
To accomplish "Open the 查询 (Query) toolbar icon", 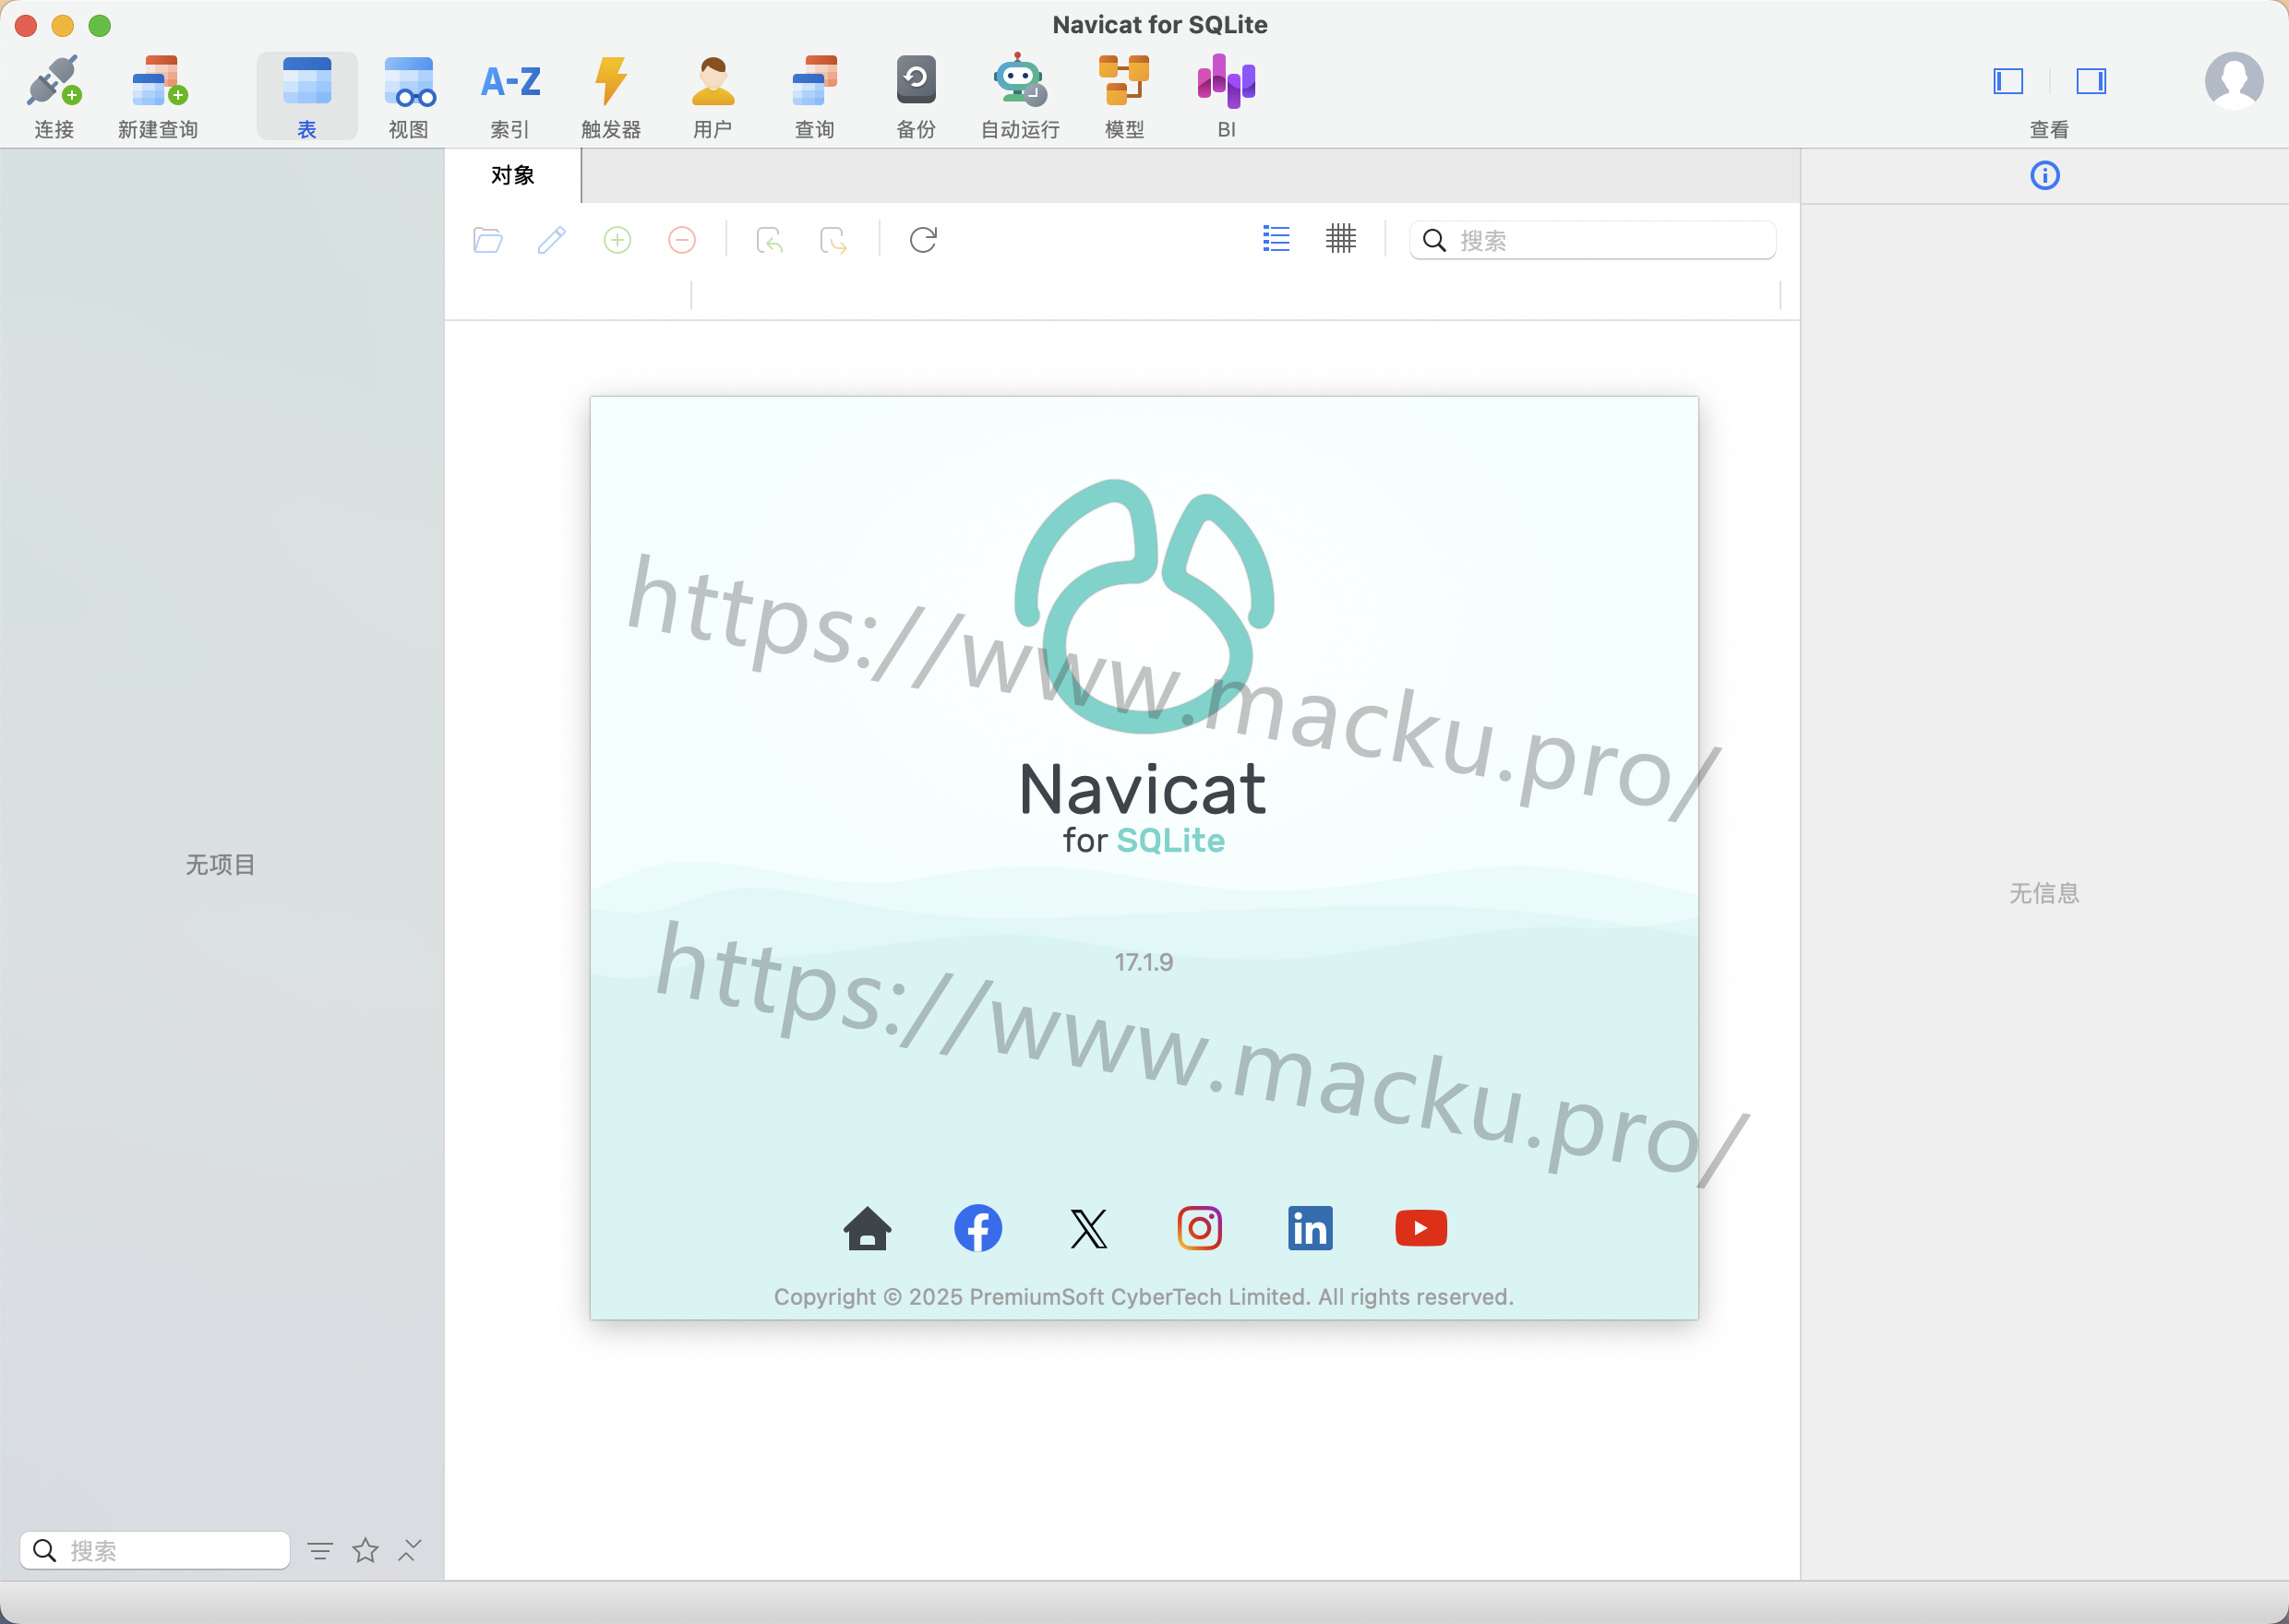I will (814, 96).
